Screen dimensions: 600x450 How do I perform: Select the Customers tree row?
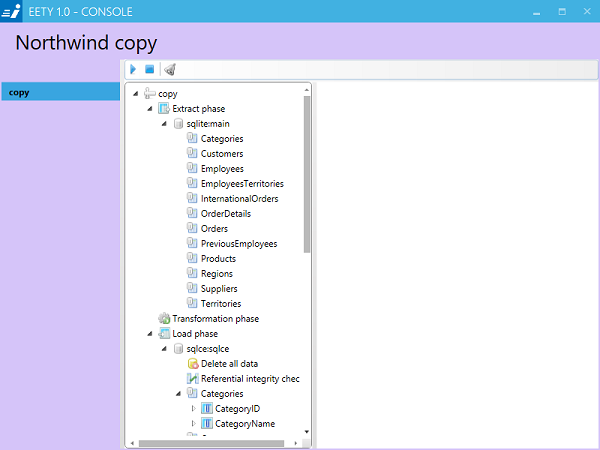pyautogui.click(x=215, y=153)
